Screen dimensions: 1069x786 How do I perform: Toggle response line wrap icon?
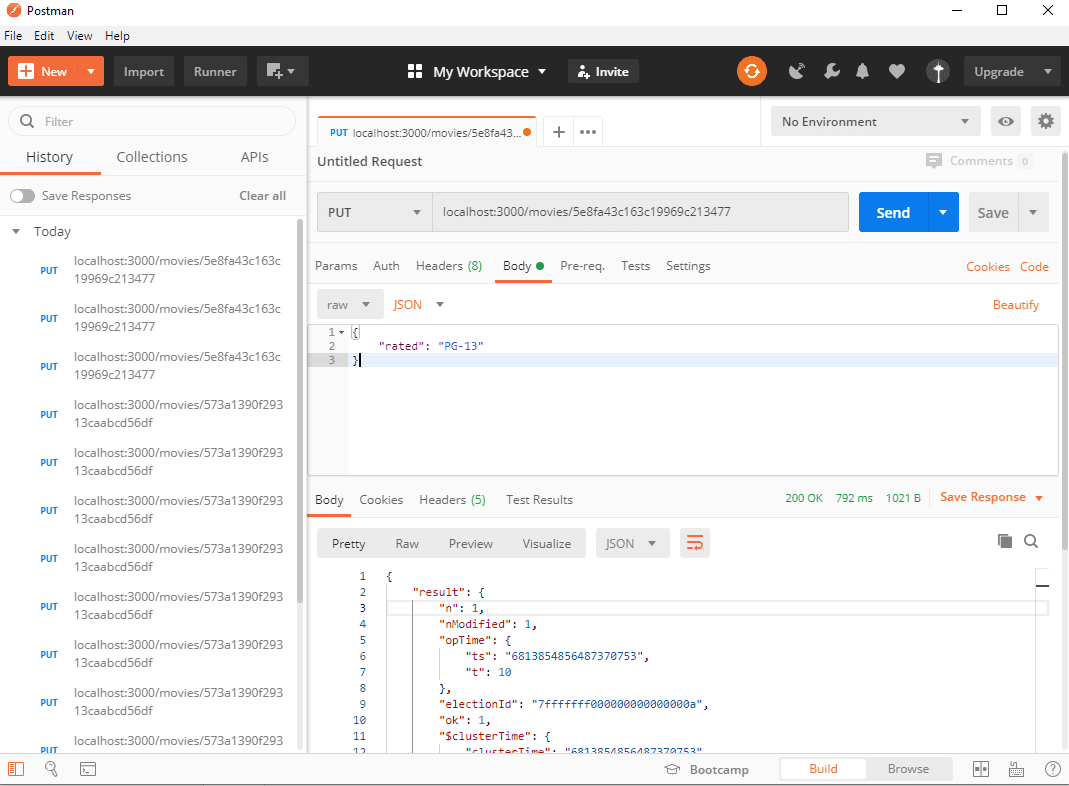tap(694, 543)
